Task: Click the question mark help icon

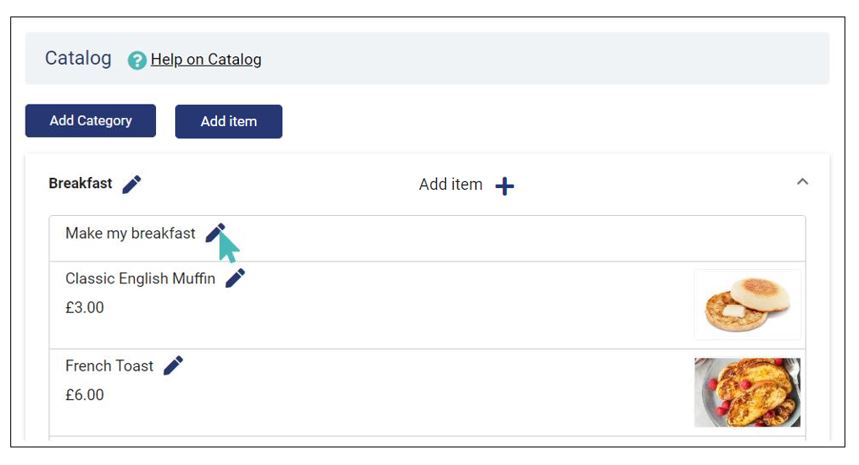Action: pyautogui.click(x=137, y=60)
